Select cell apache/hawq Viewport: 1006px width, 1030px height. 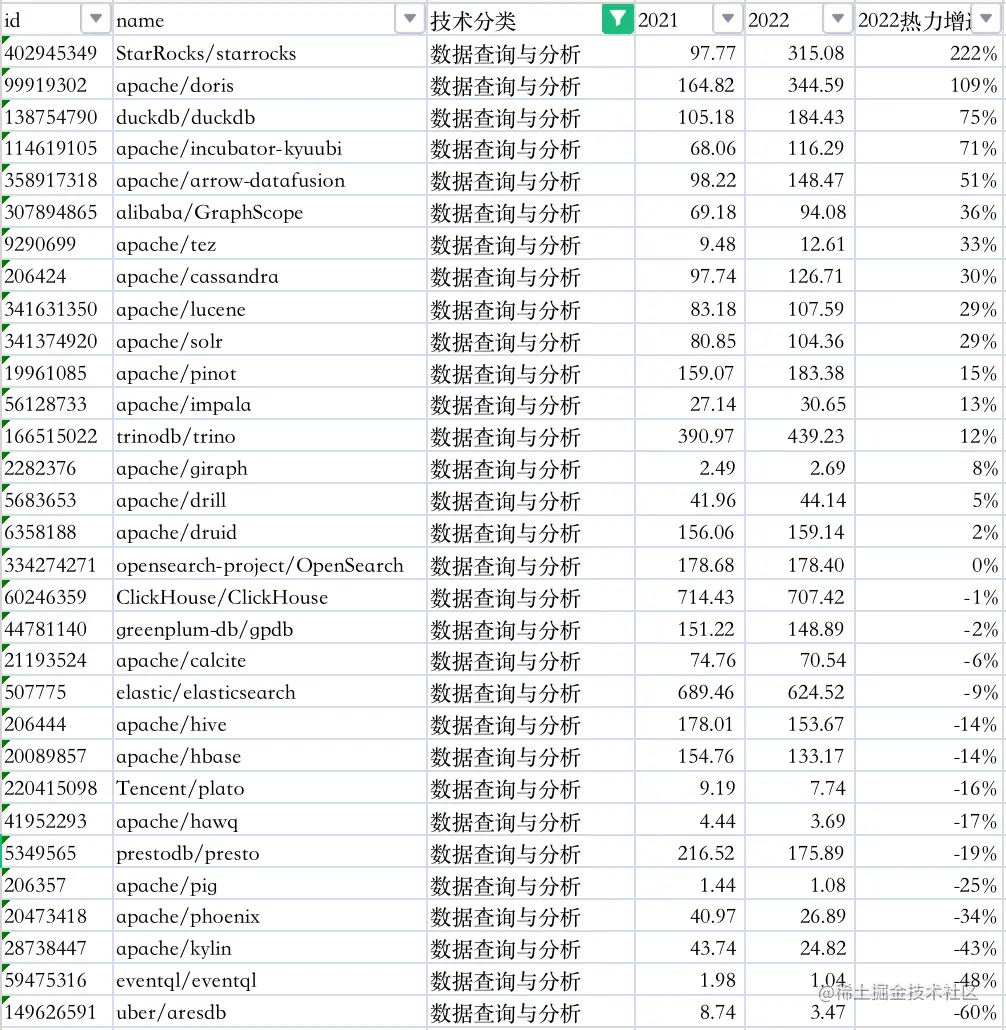pyautogui.click(x=269, y=821)
